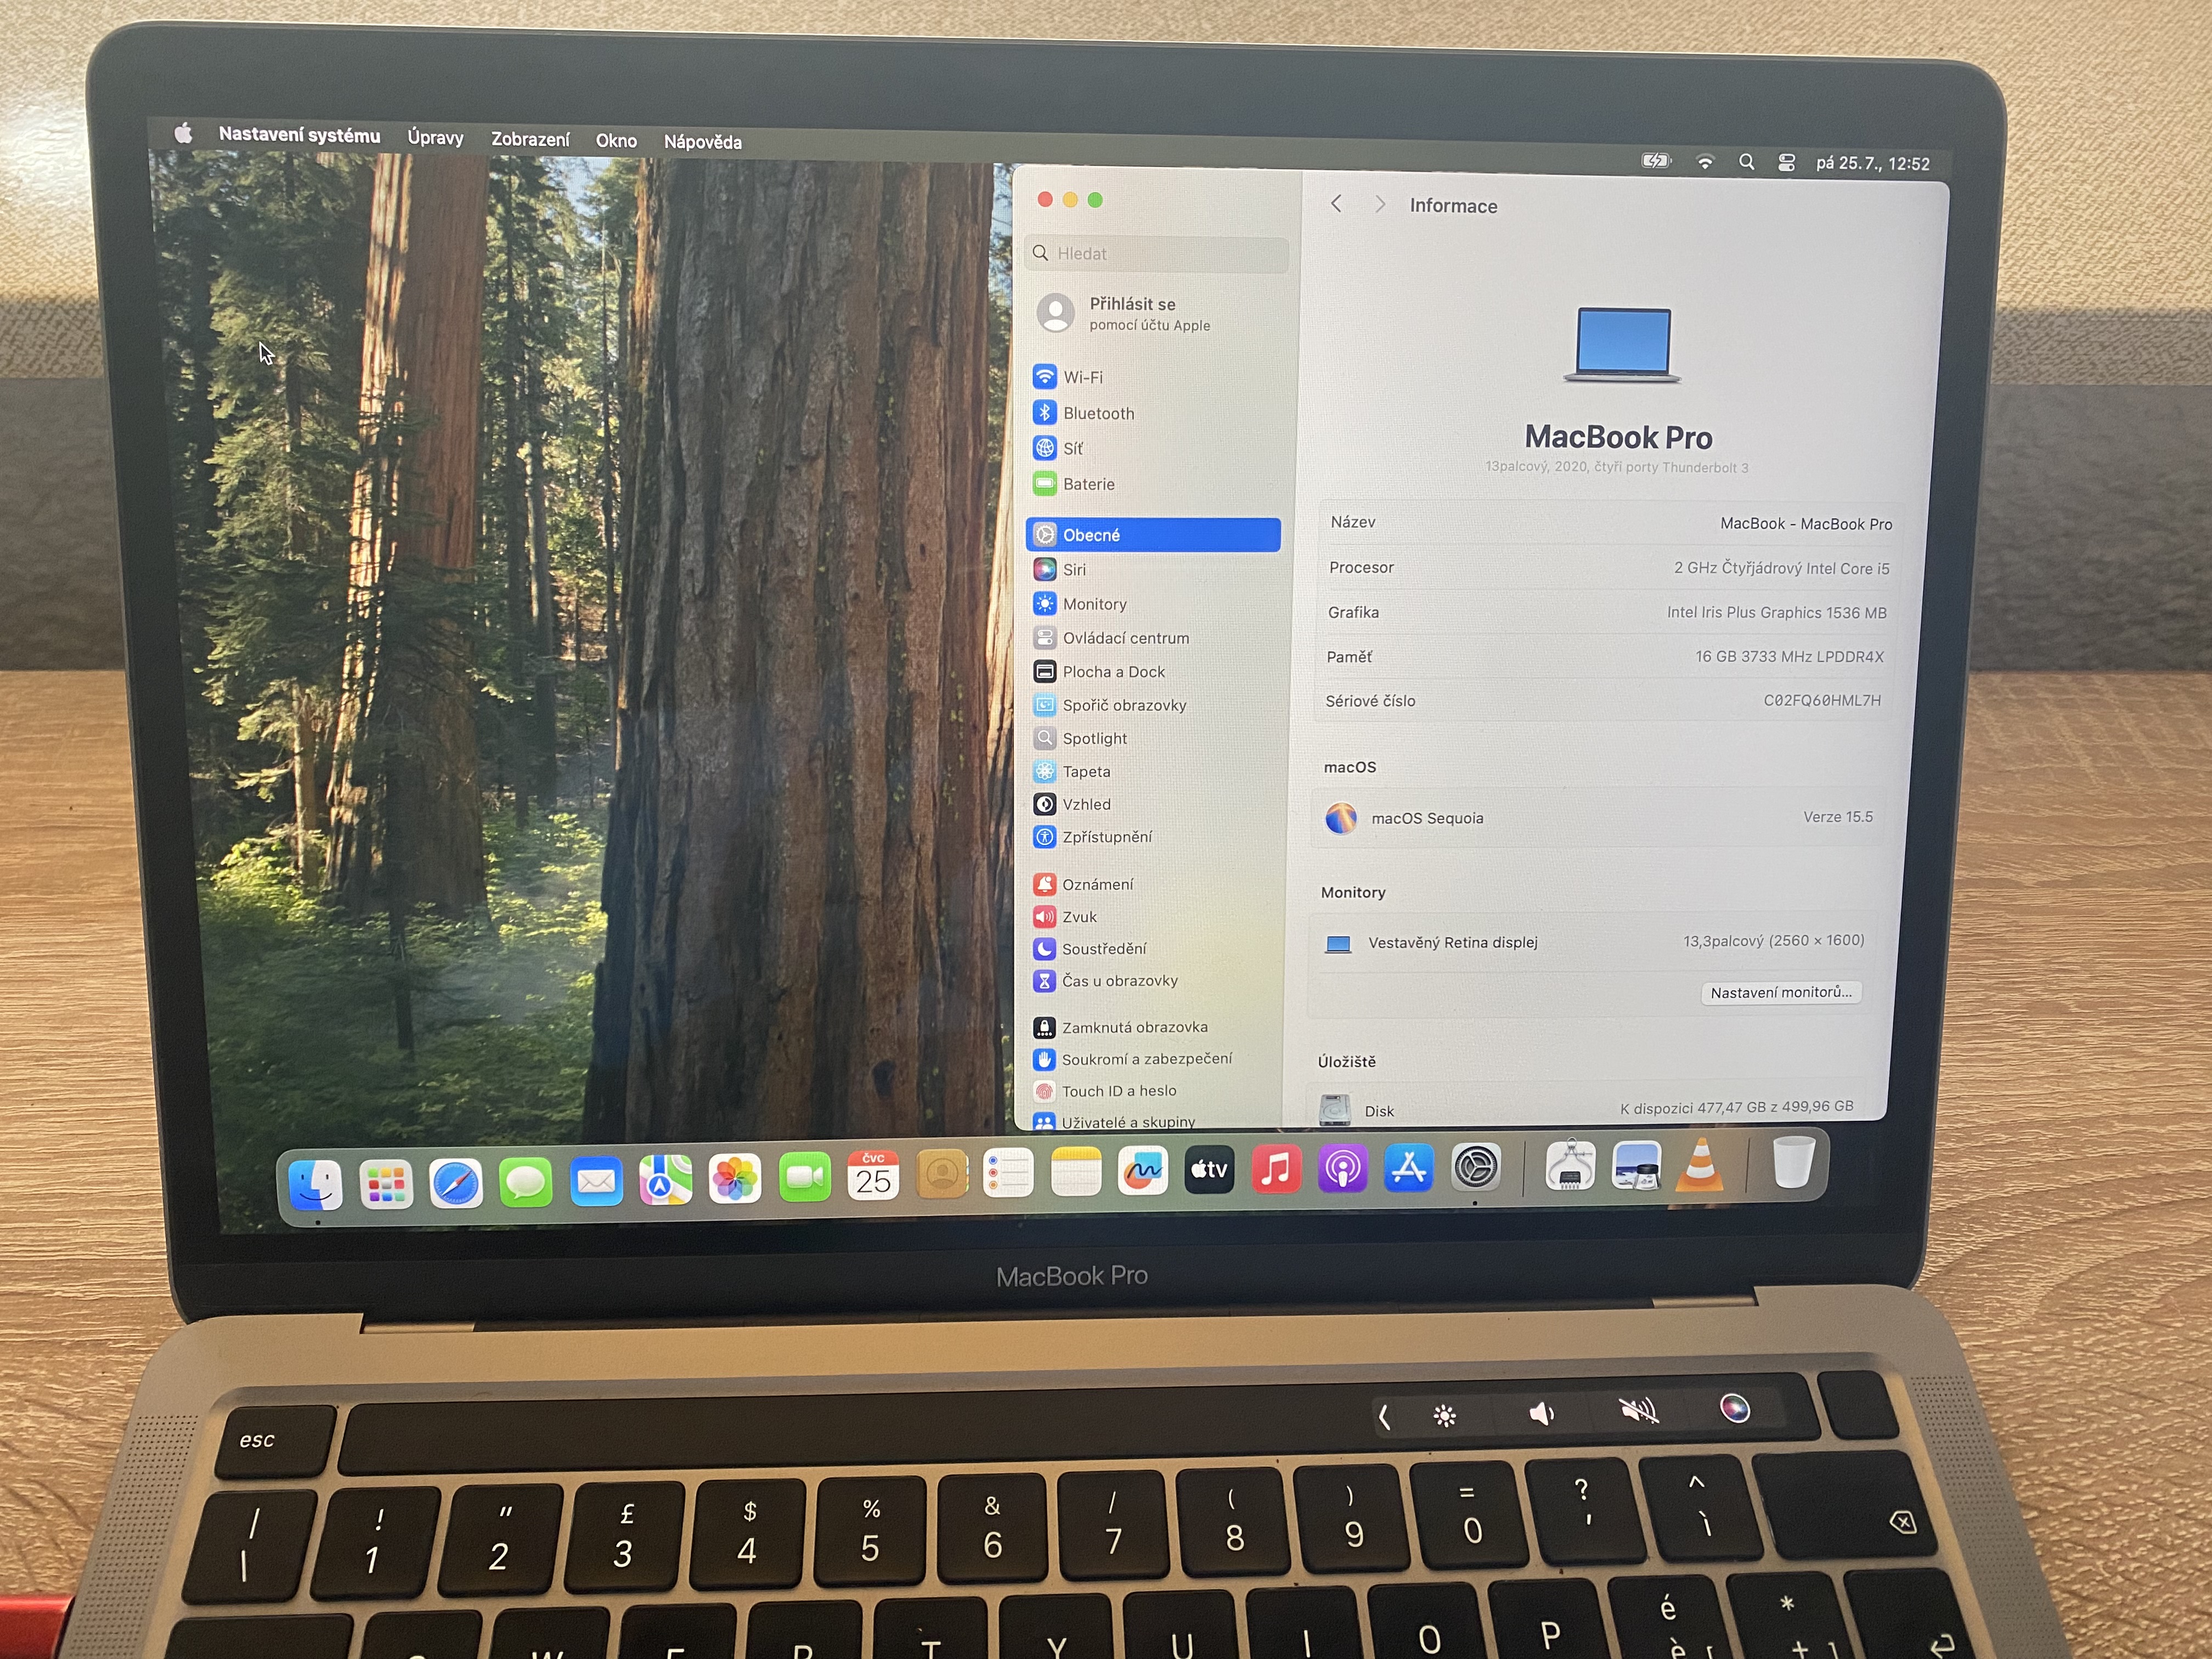2212x1659 pixels.
Task: Open Control Center in menu bar
Action: click(x=1786, y=163)
